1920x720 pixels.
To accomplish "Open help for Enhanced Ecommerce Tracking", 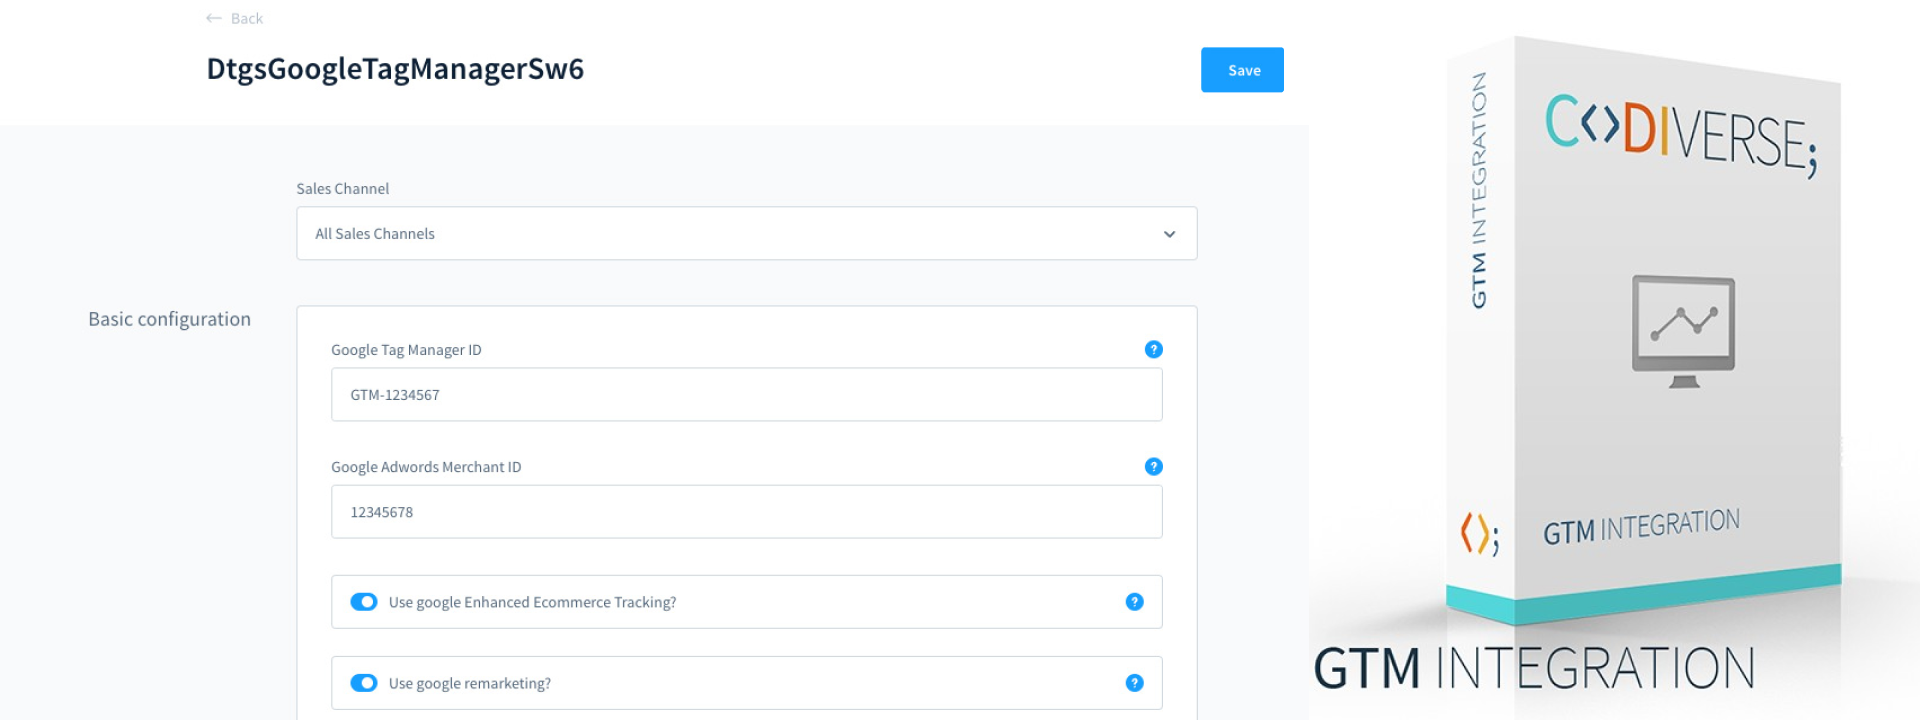I will 1134,601.
